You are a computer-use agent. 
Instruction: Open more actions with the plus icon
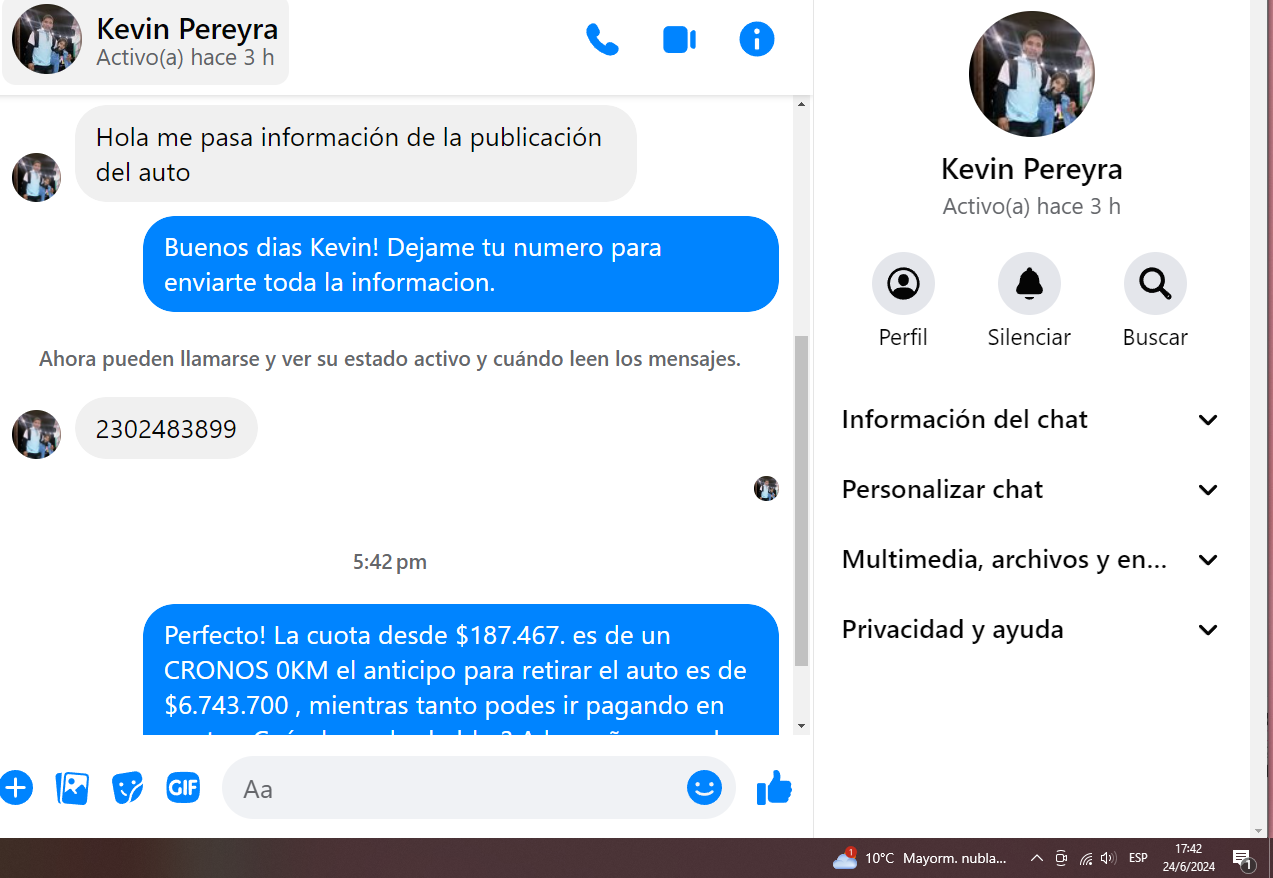[16, 788]
